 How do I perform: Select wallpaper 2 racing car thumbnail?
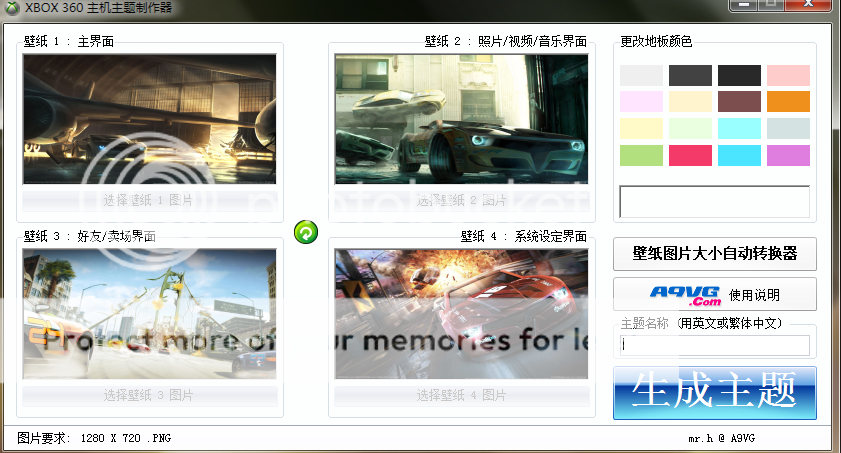461,118
